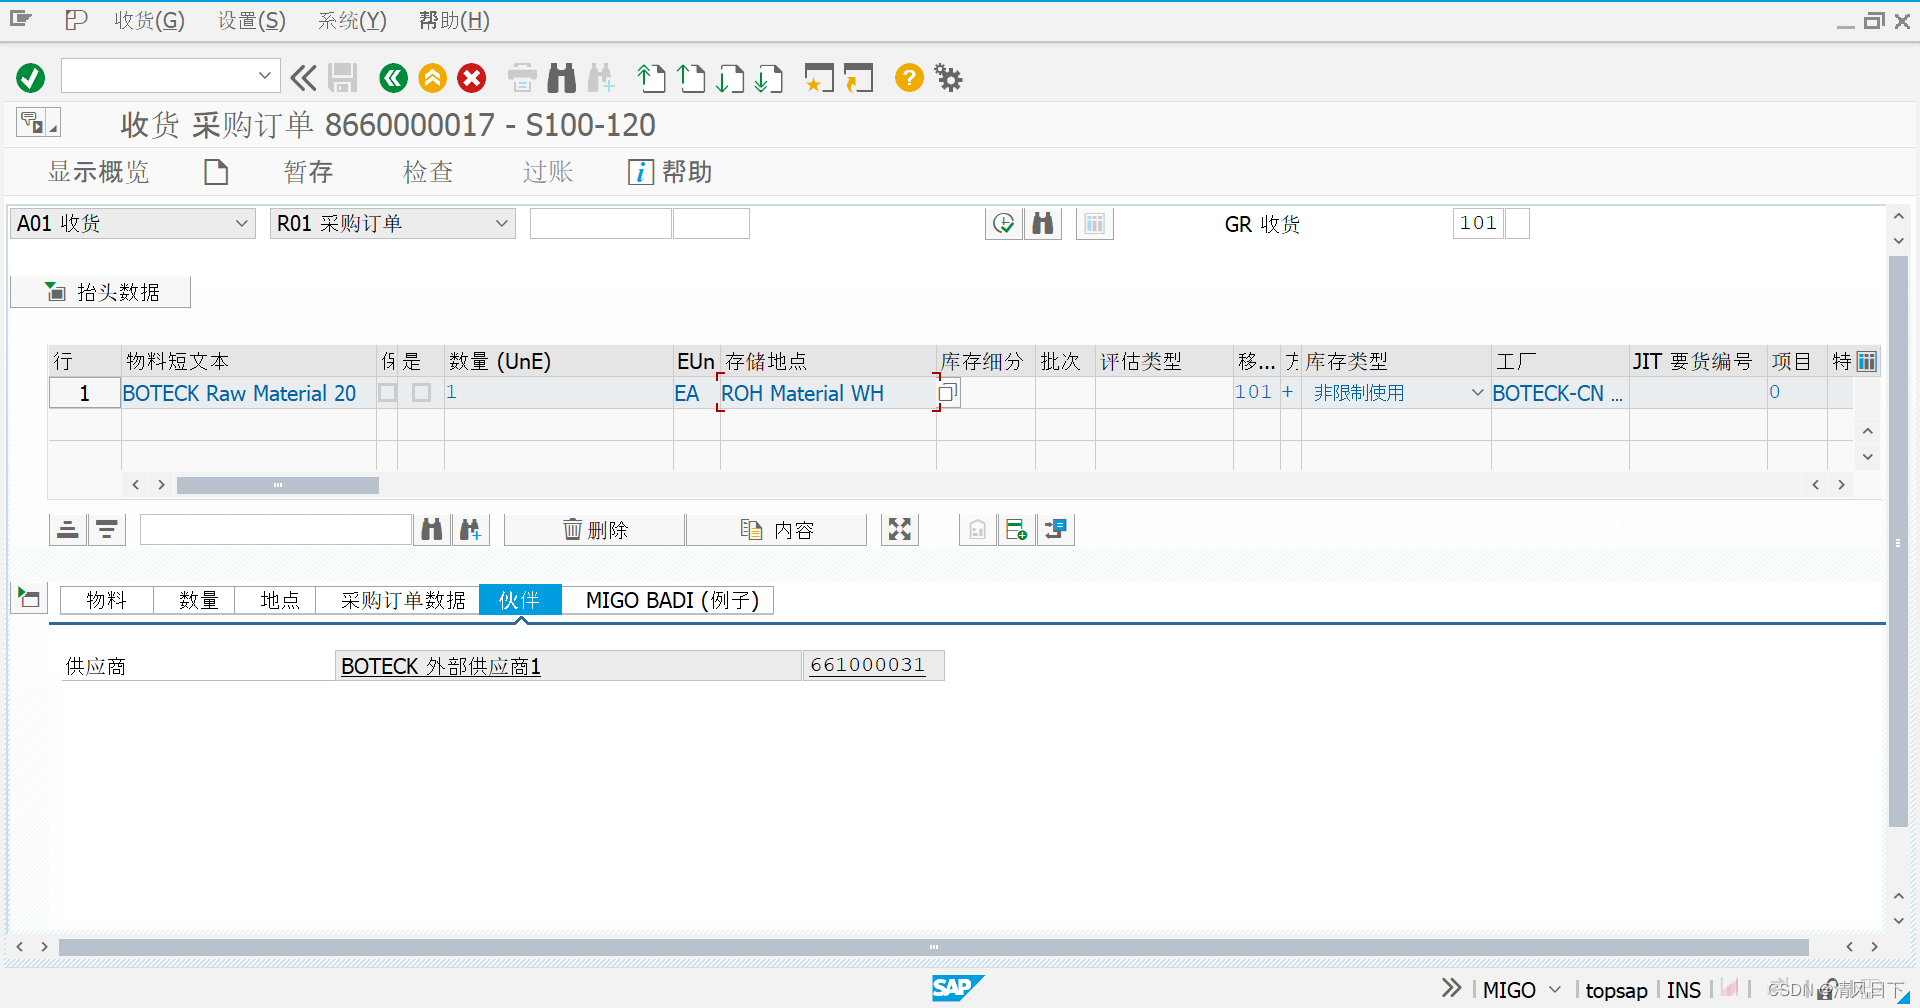Image resolution: width=1920 pixels, height=1008 pixels.
Task: Click the Print icon in toolbar
Action: point(522,78)
